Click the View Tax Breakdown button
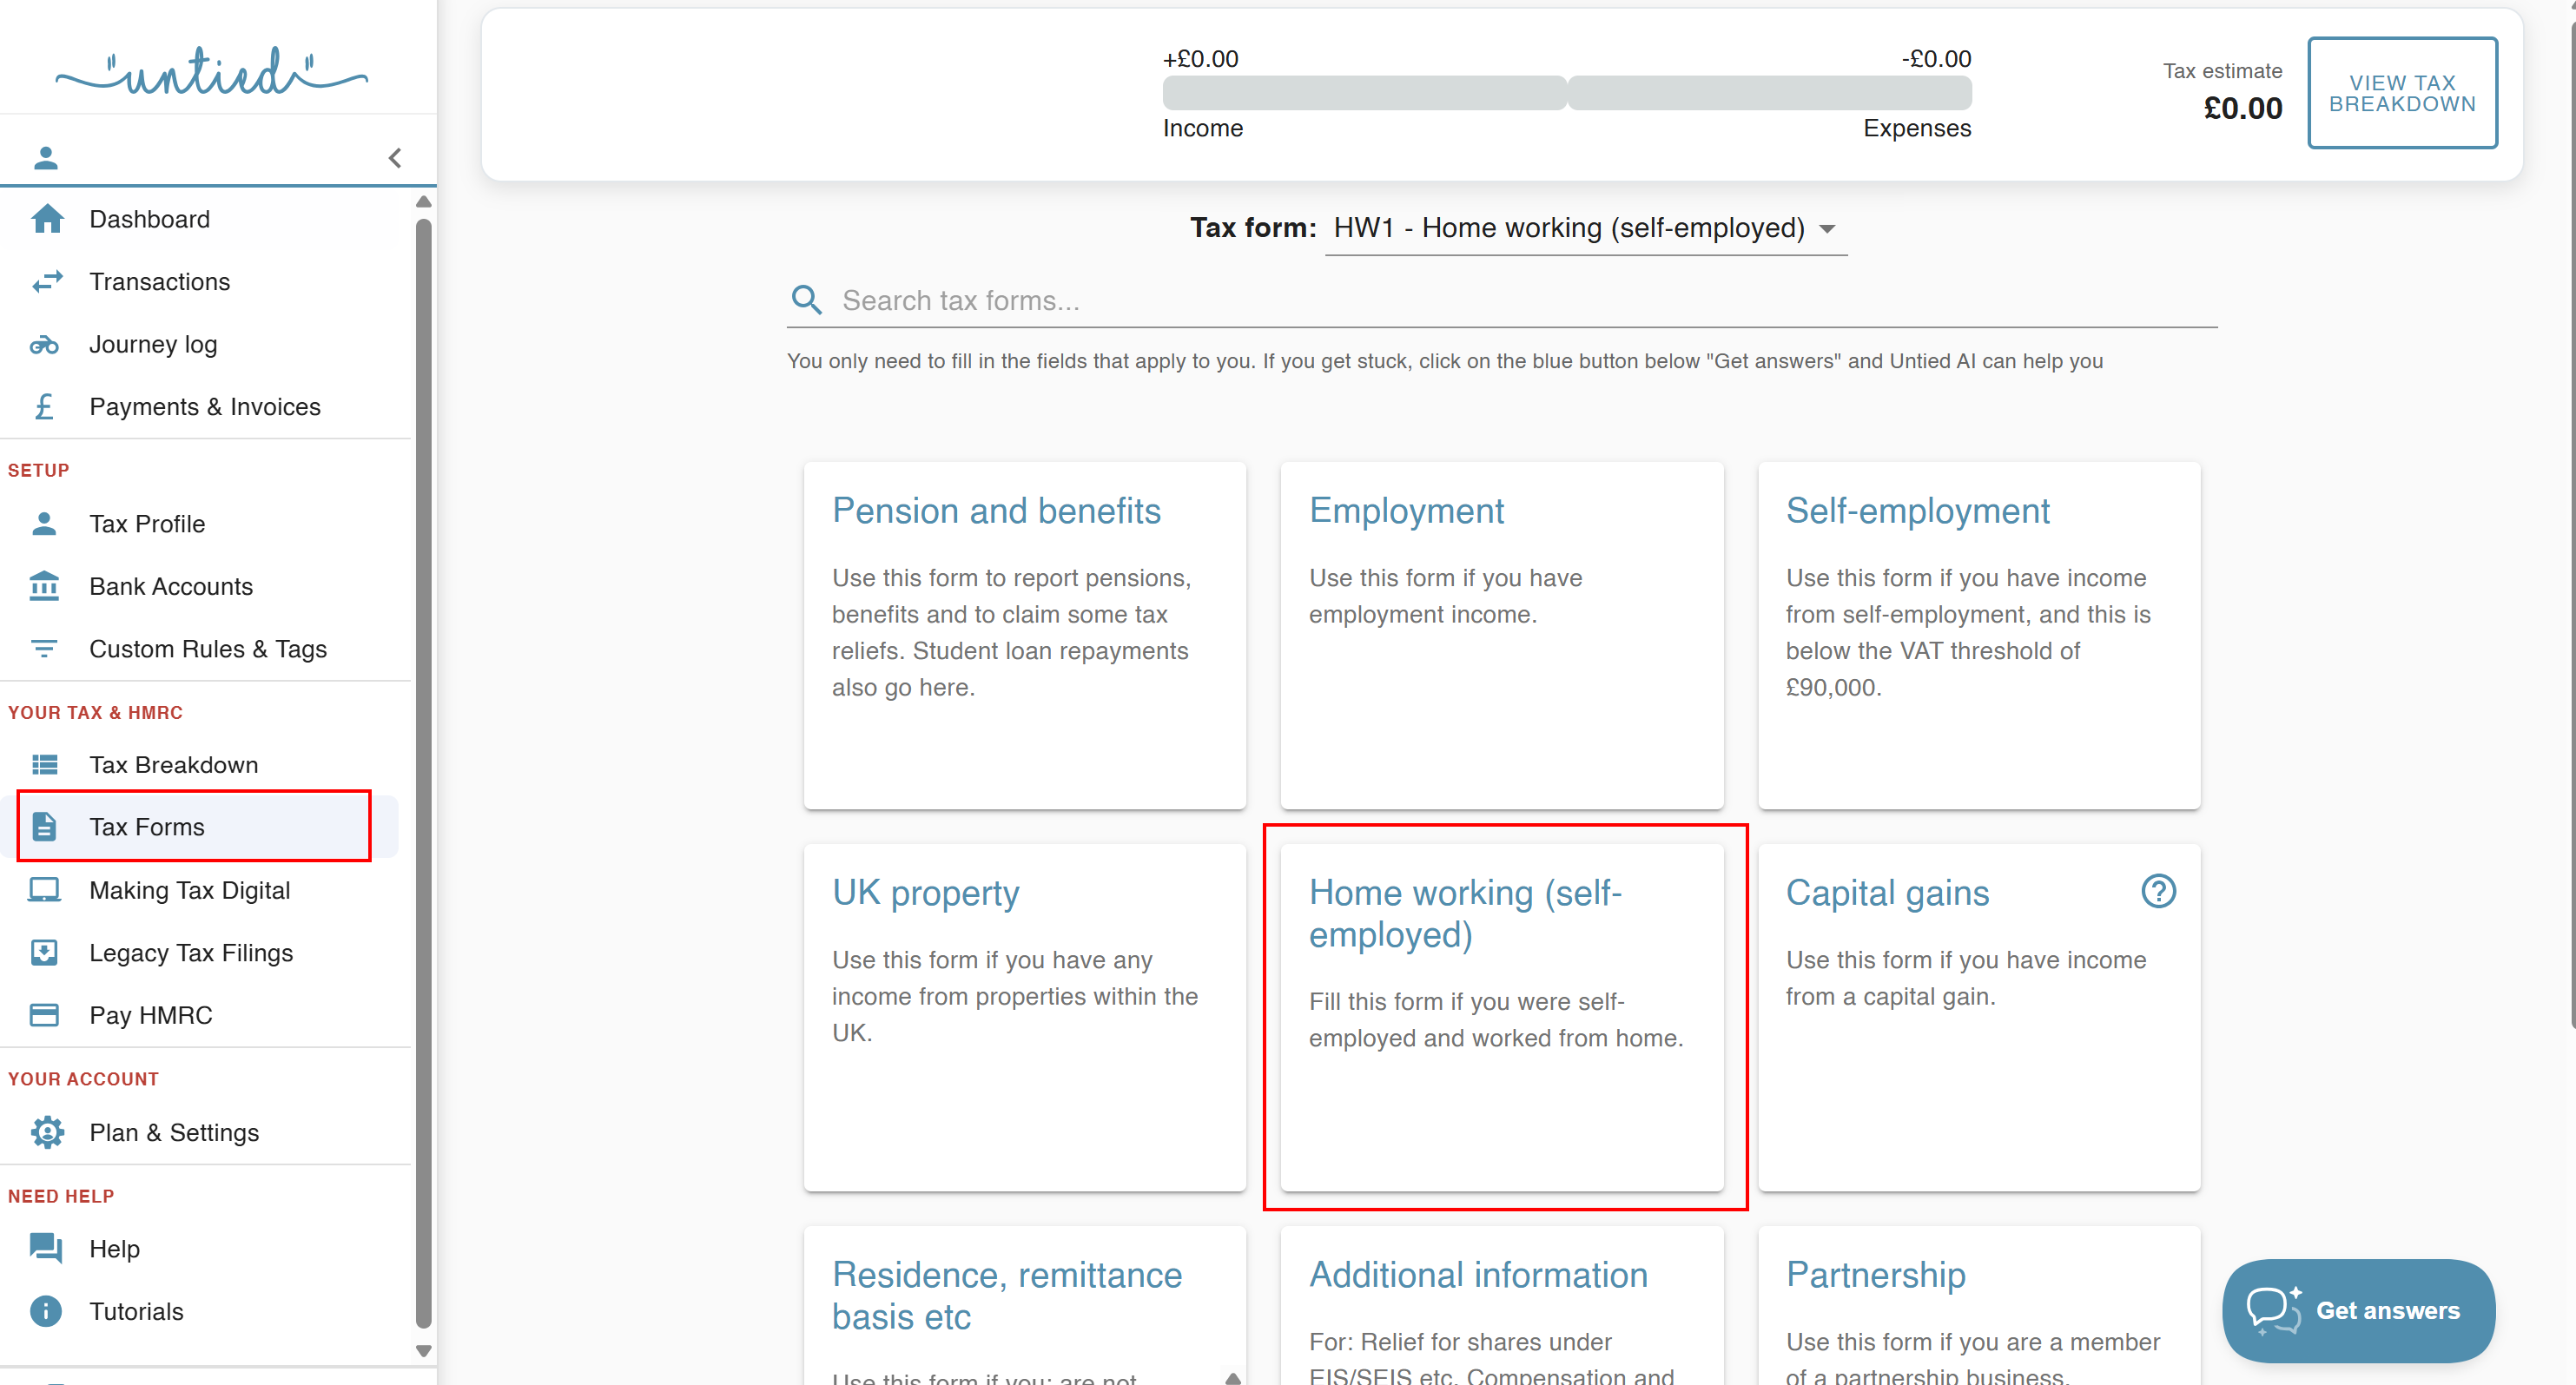This screenshot has width=2576, height=1385. click(2402, 93)
